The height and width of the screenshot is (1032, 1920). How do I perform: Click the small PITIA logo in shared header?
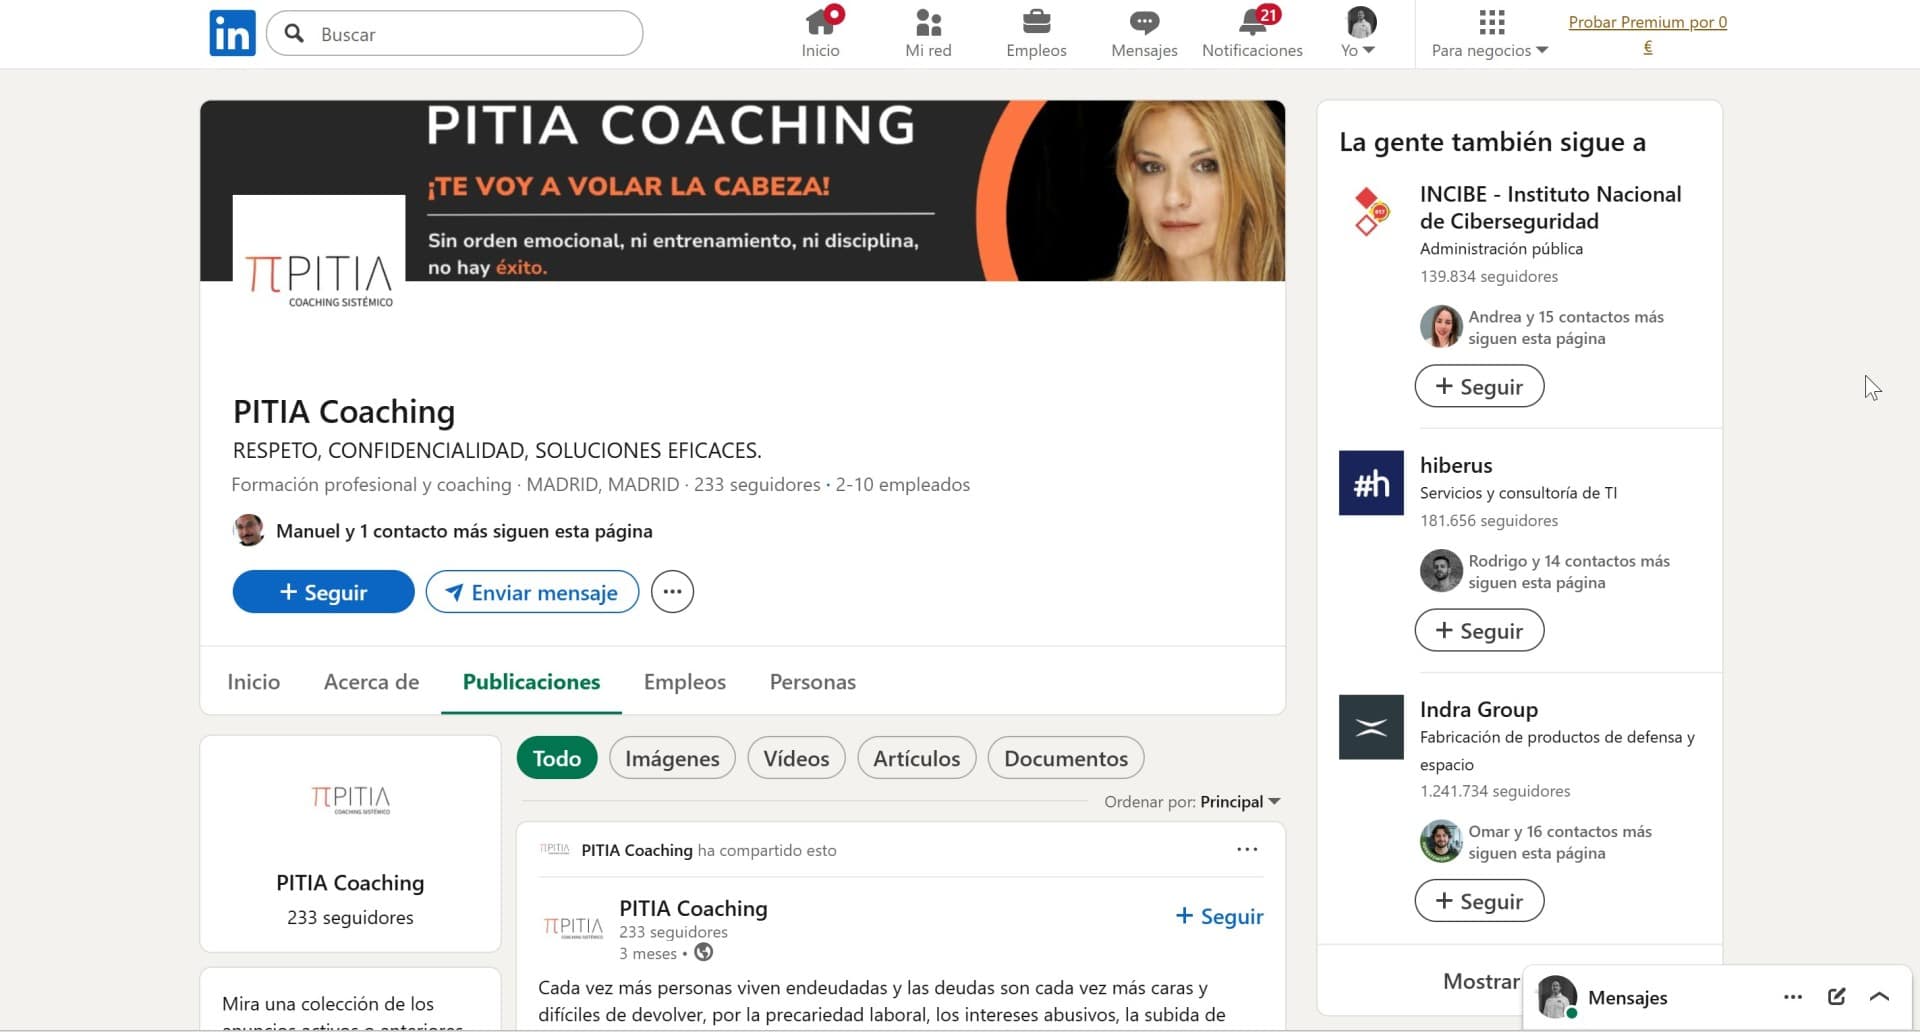[555, 849]
